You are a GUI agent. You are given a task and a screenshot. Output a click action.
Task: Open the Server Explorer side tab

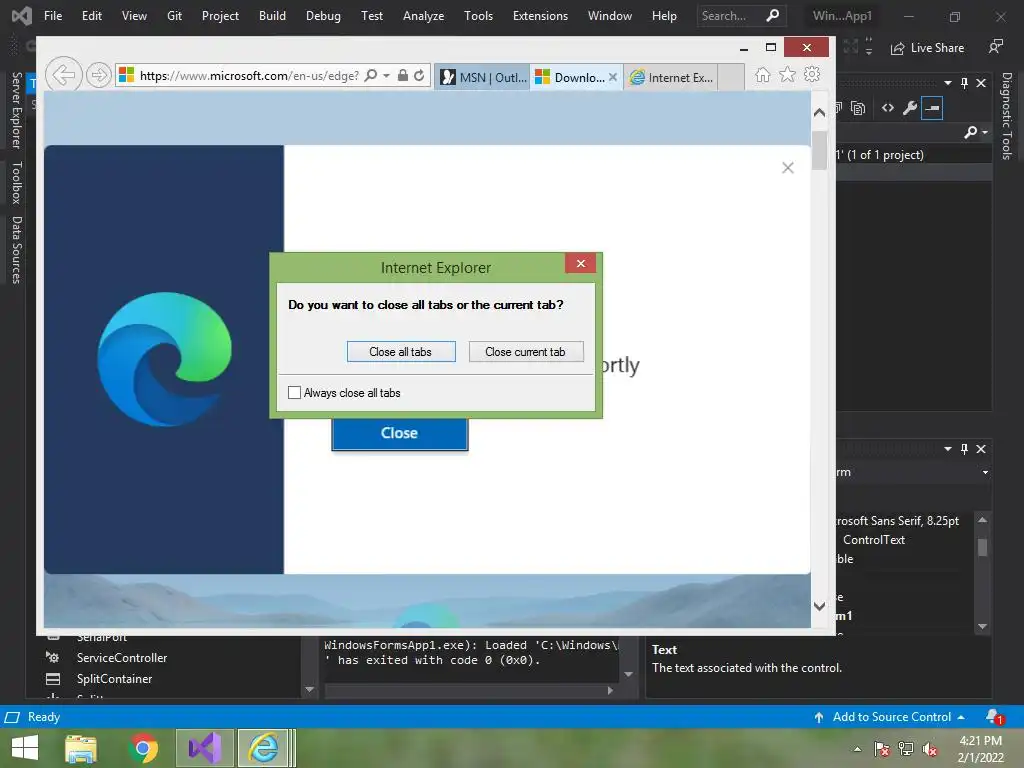pyautogui.click(x=17, y=110)
